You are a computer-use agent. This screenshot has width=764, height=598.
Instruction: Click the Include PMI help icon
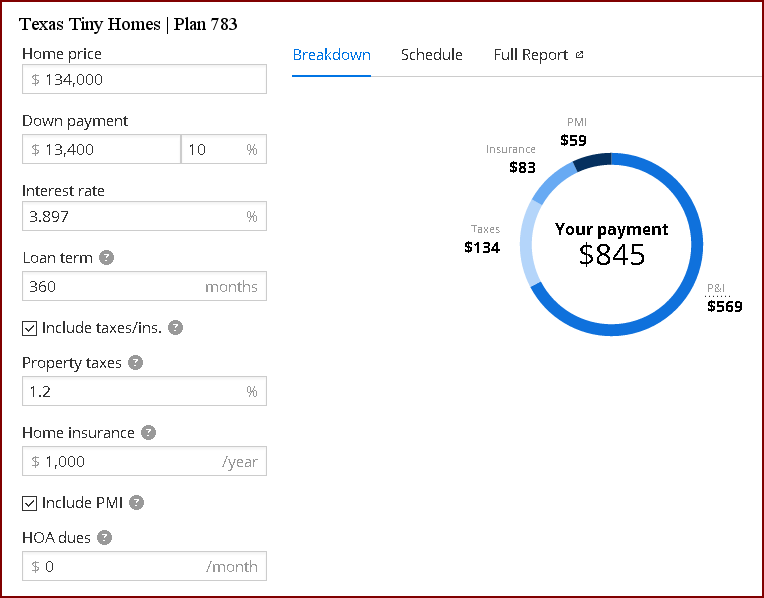137,503
